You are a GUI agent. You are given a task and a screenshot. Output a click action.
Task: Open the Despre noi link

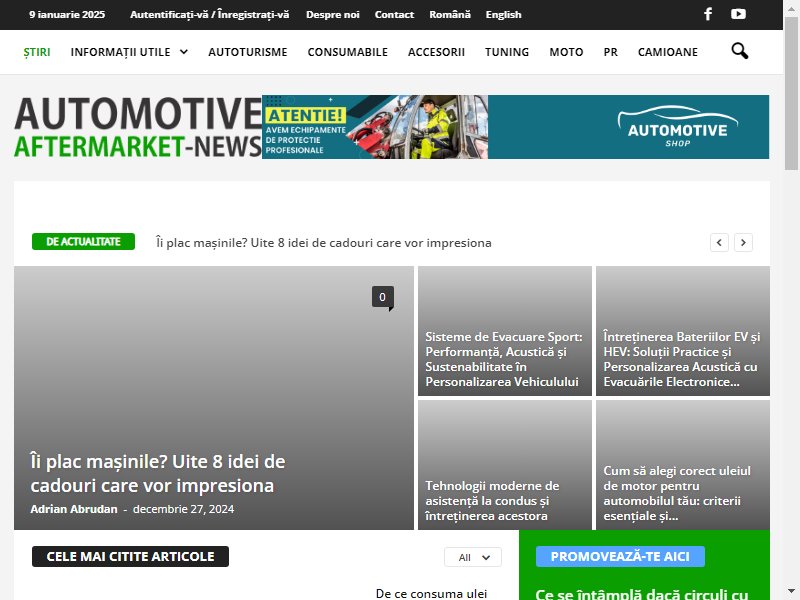click(333, 14)
